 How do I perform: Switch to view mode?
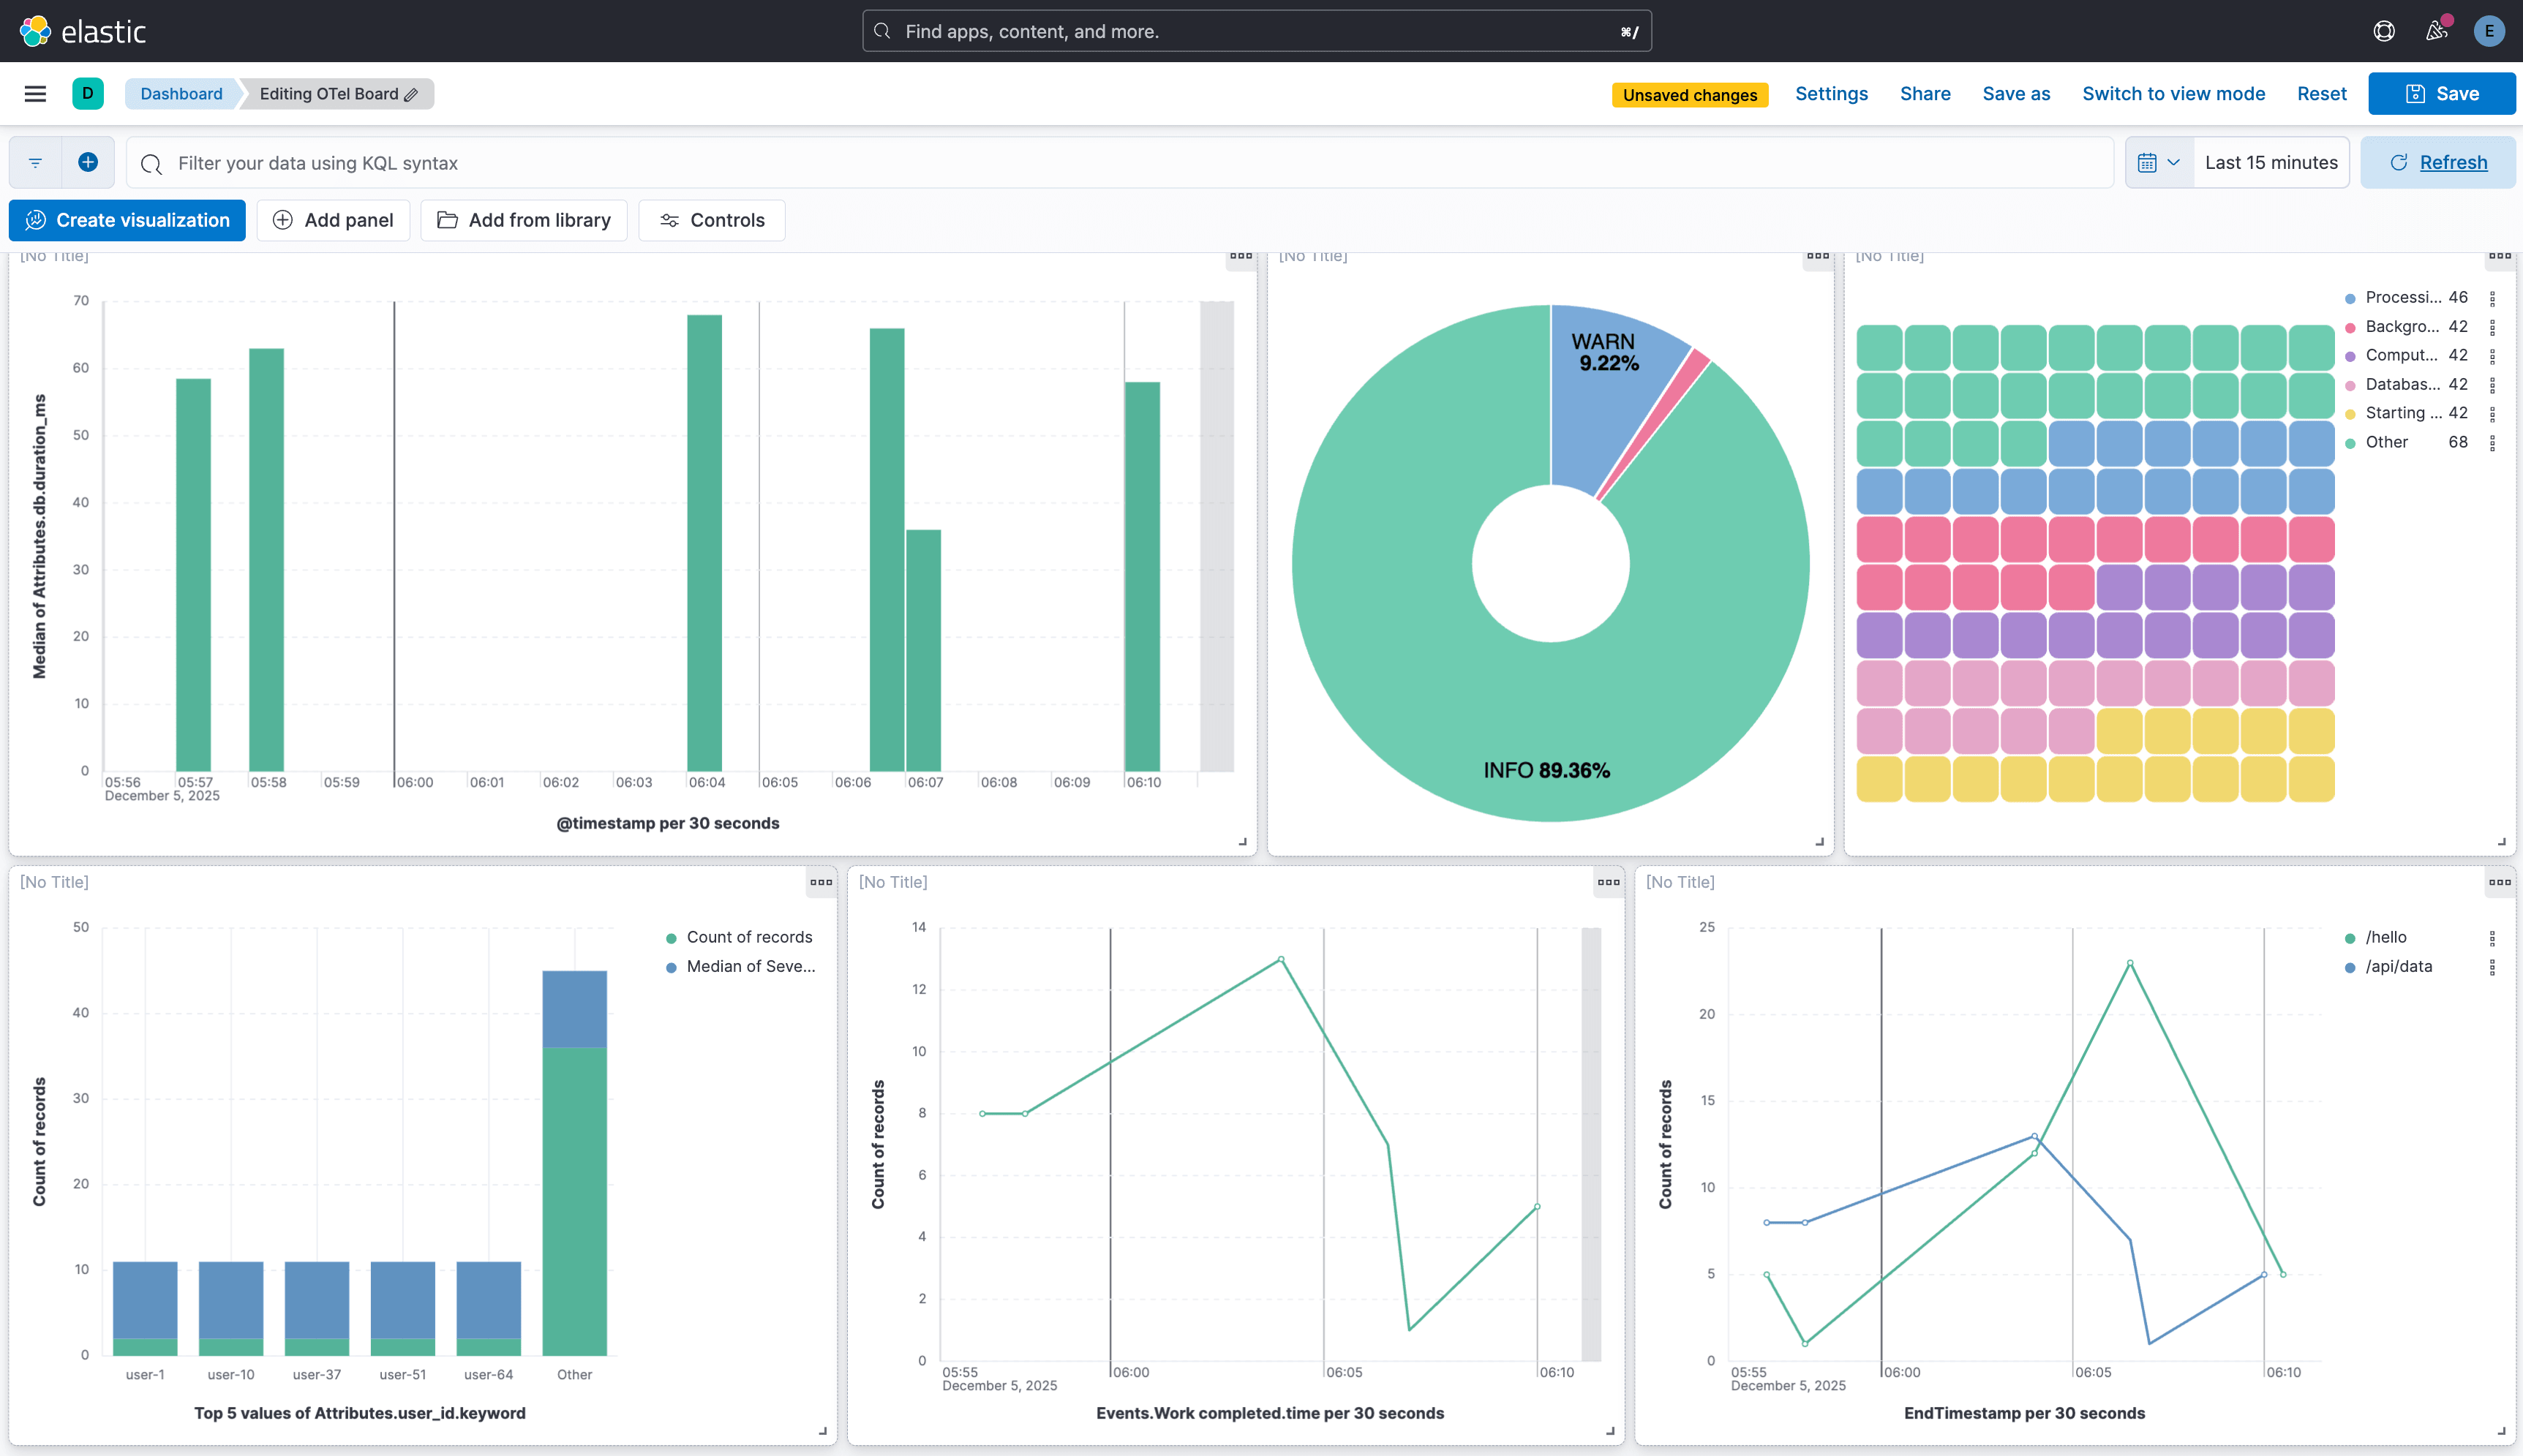[x=2173, y=93]
